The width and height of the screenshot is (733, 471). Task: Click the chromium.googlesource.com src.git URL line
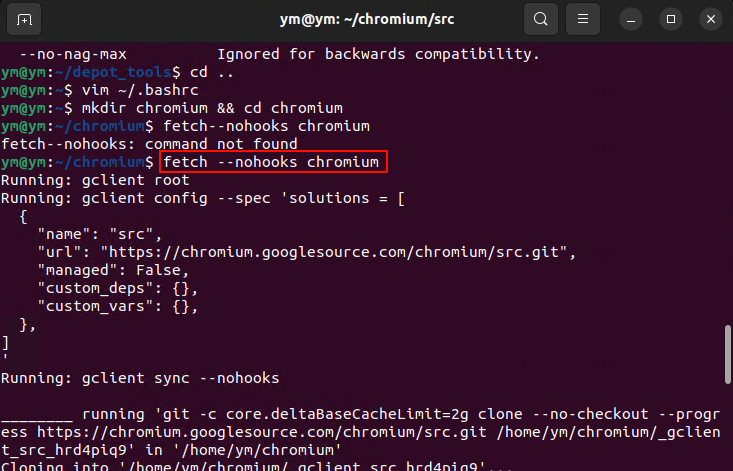tap(307, 252)
